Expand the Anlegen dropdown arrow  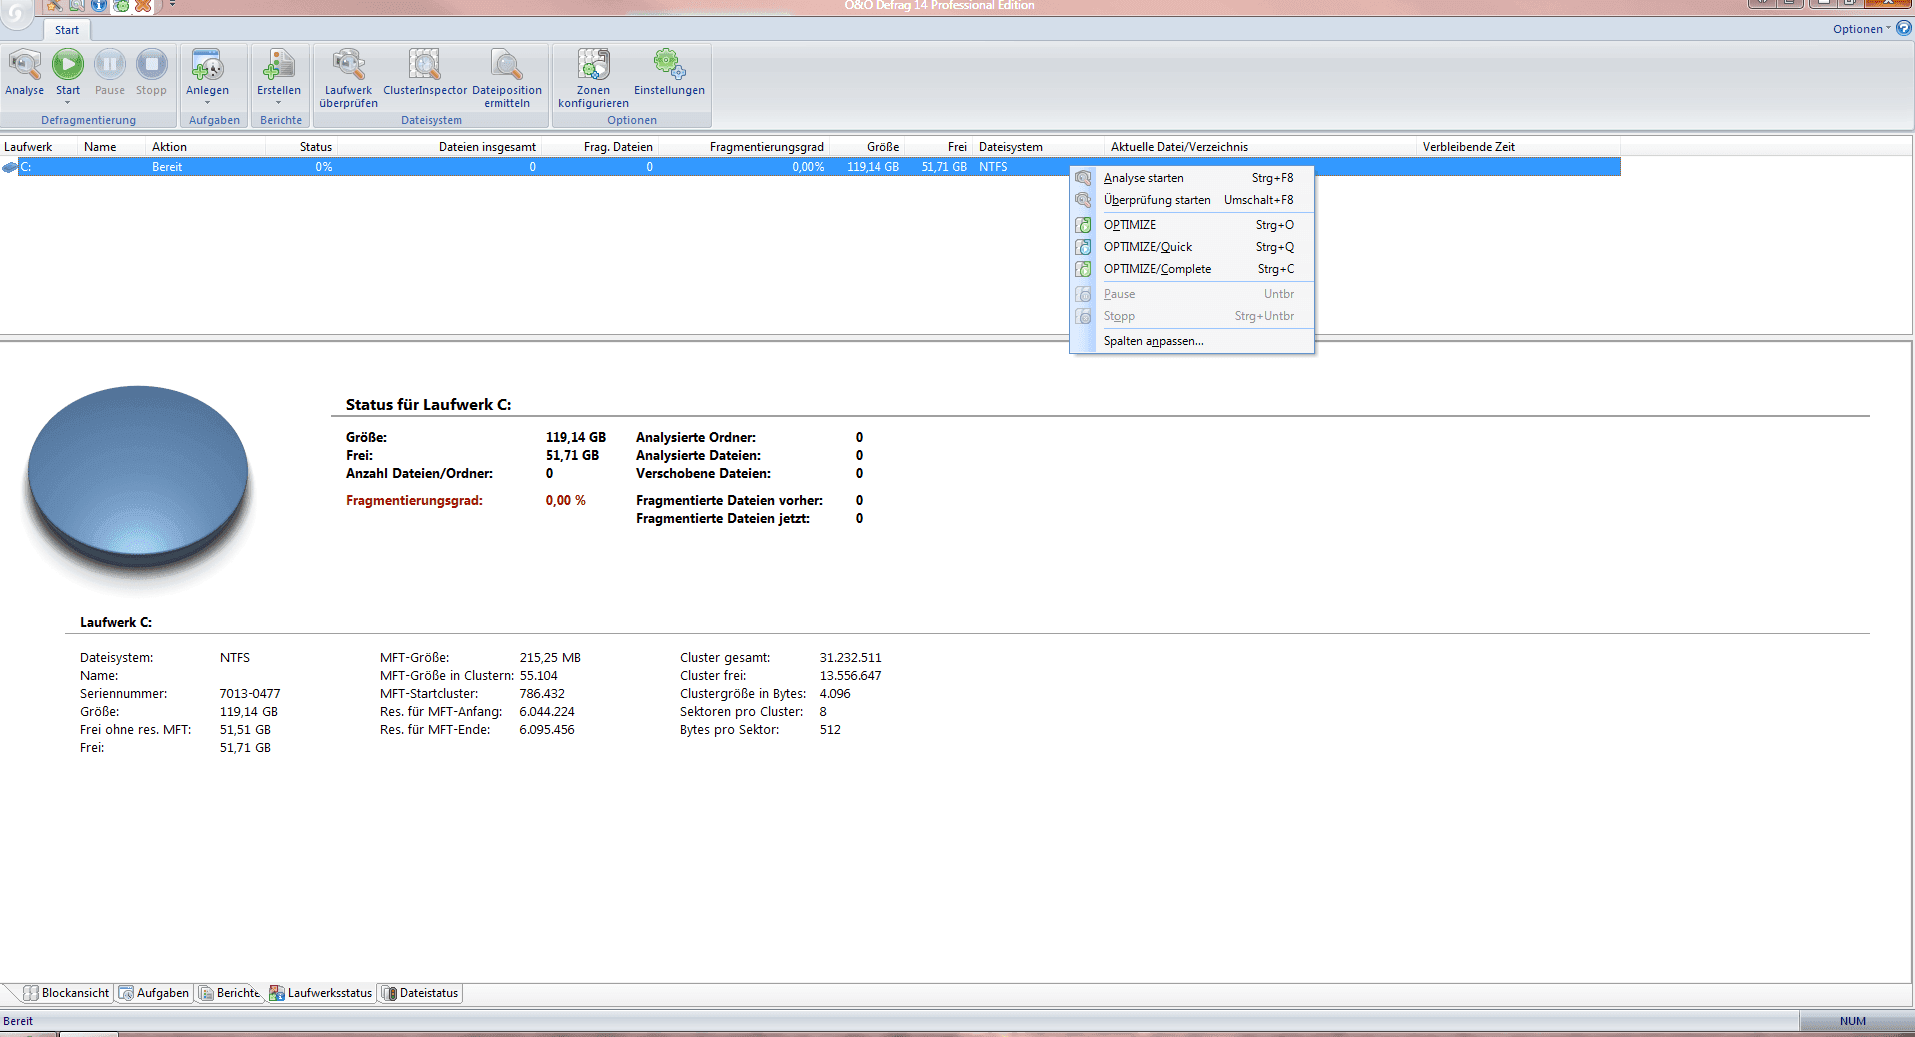pyautogui.click(x=207, y=102)
